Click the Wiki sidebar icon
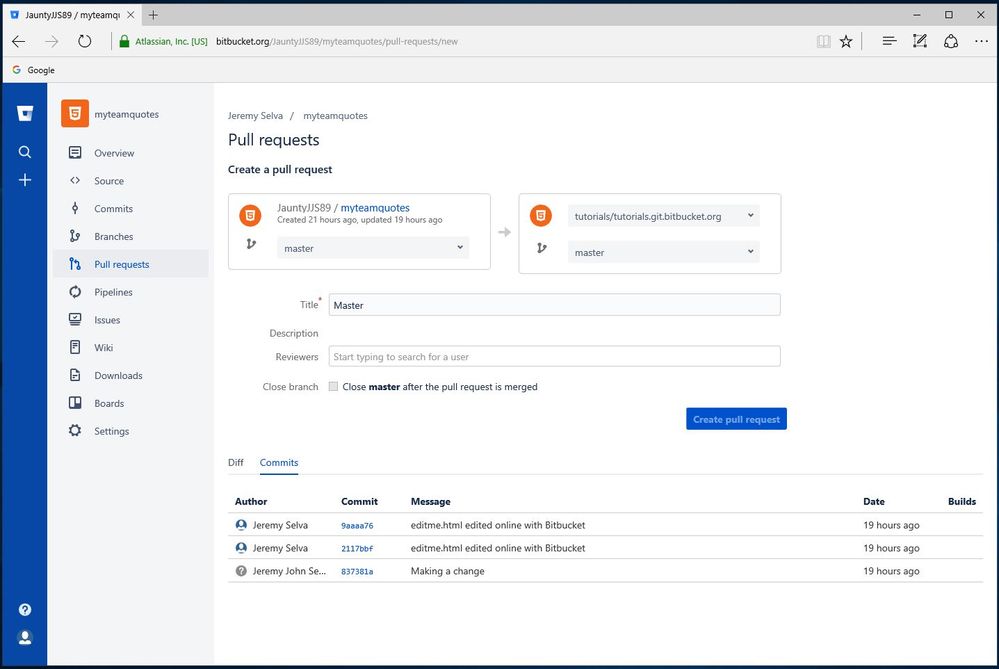Screen dimensions: 999x669 tap(75, 347)
